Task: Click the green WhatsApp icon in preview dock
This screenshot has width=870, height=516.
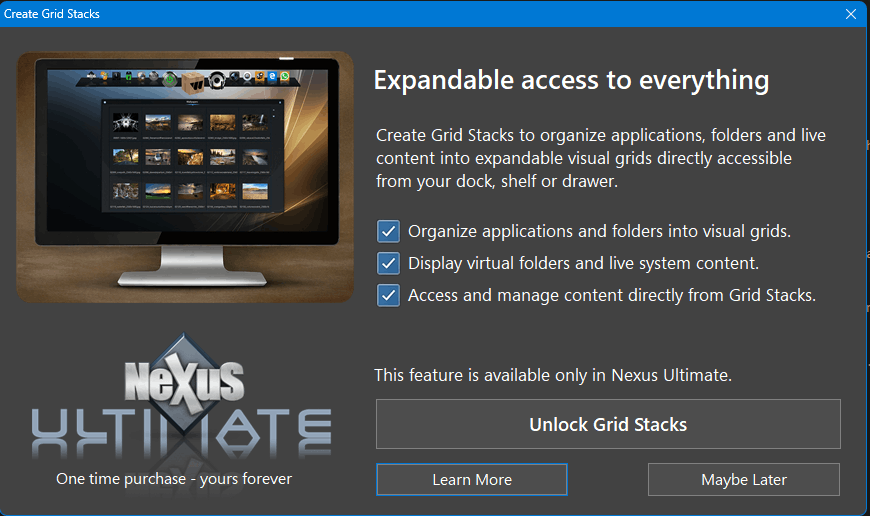Action: 285,76
